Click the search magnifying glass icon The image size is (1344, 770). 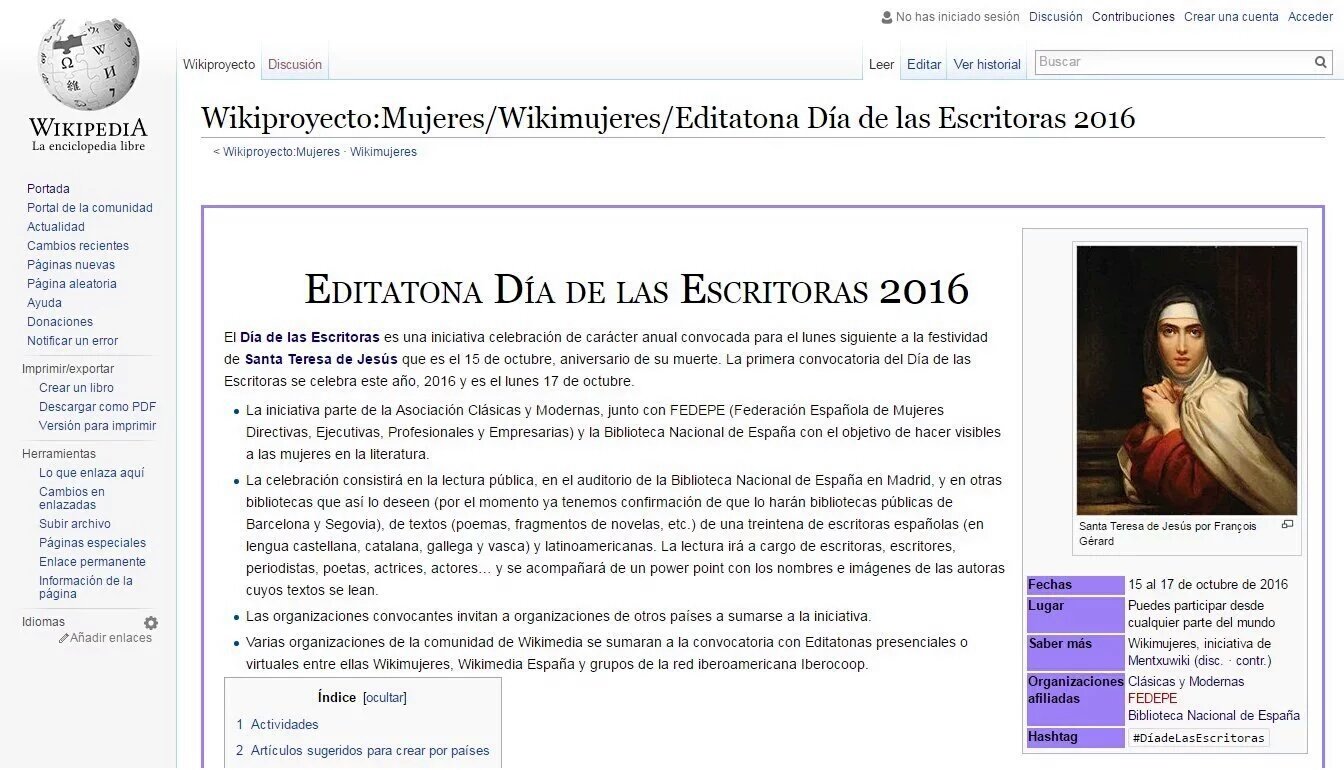tap(1320, 62)
